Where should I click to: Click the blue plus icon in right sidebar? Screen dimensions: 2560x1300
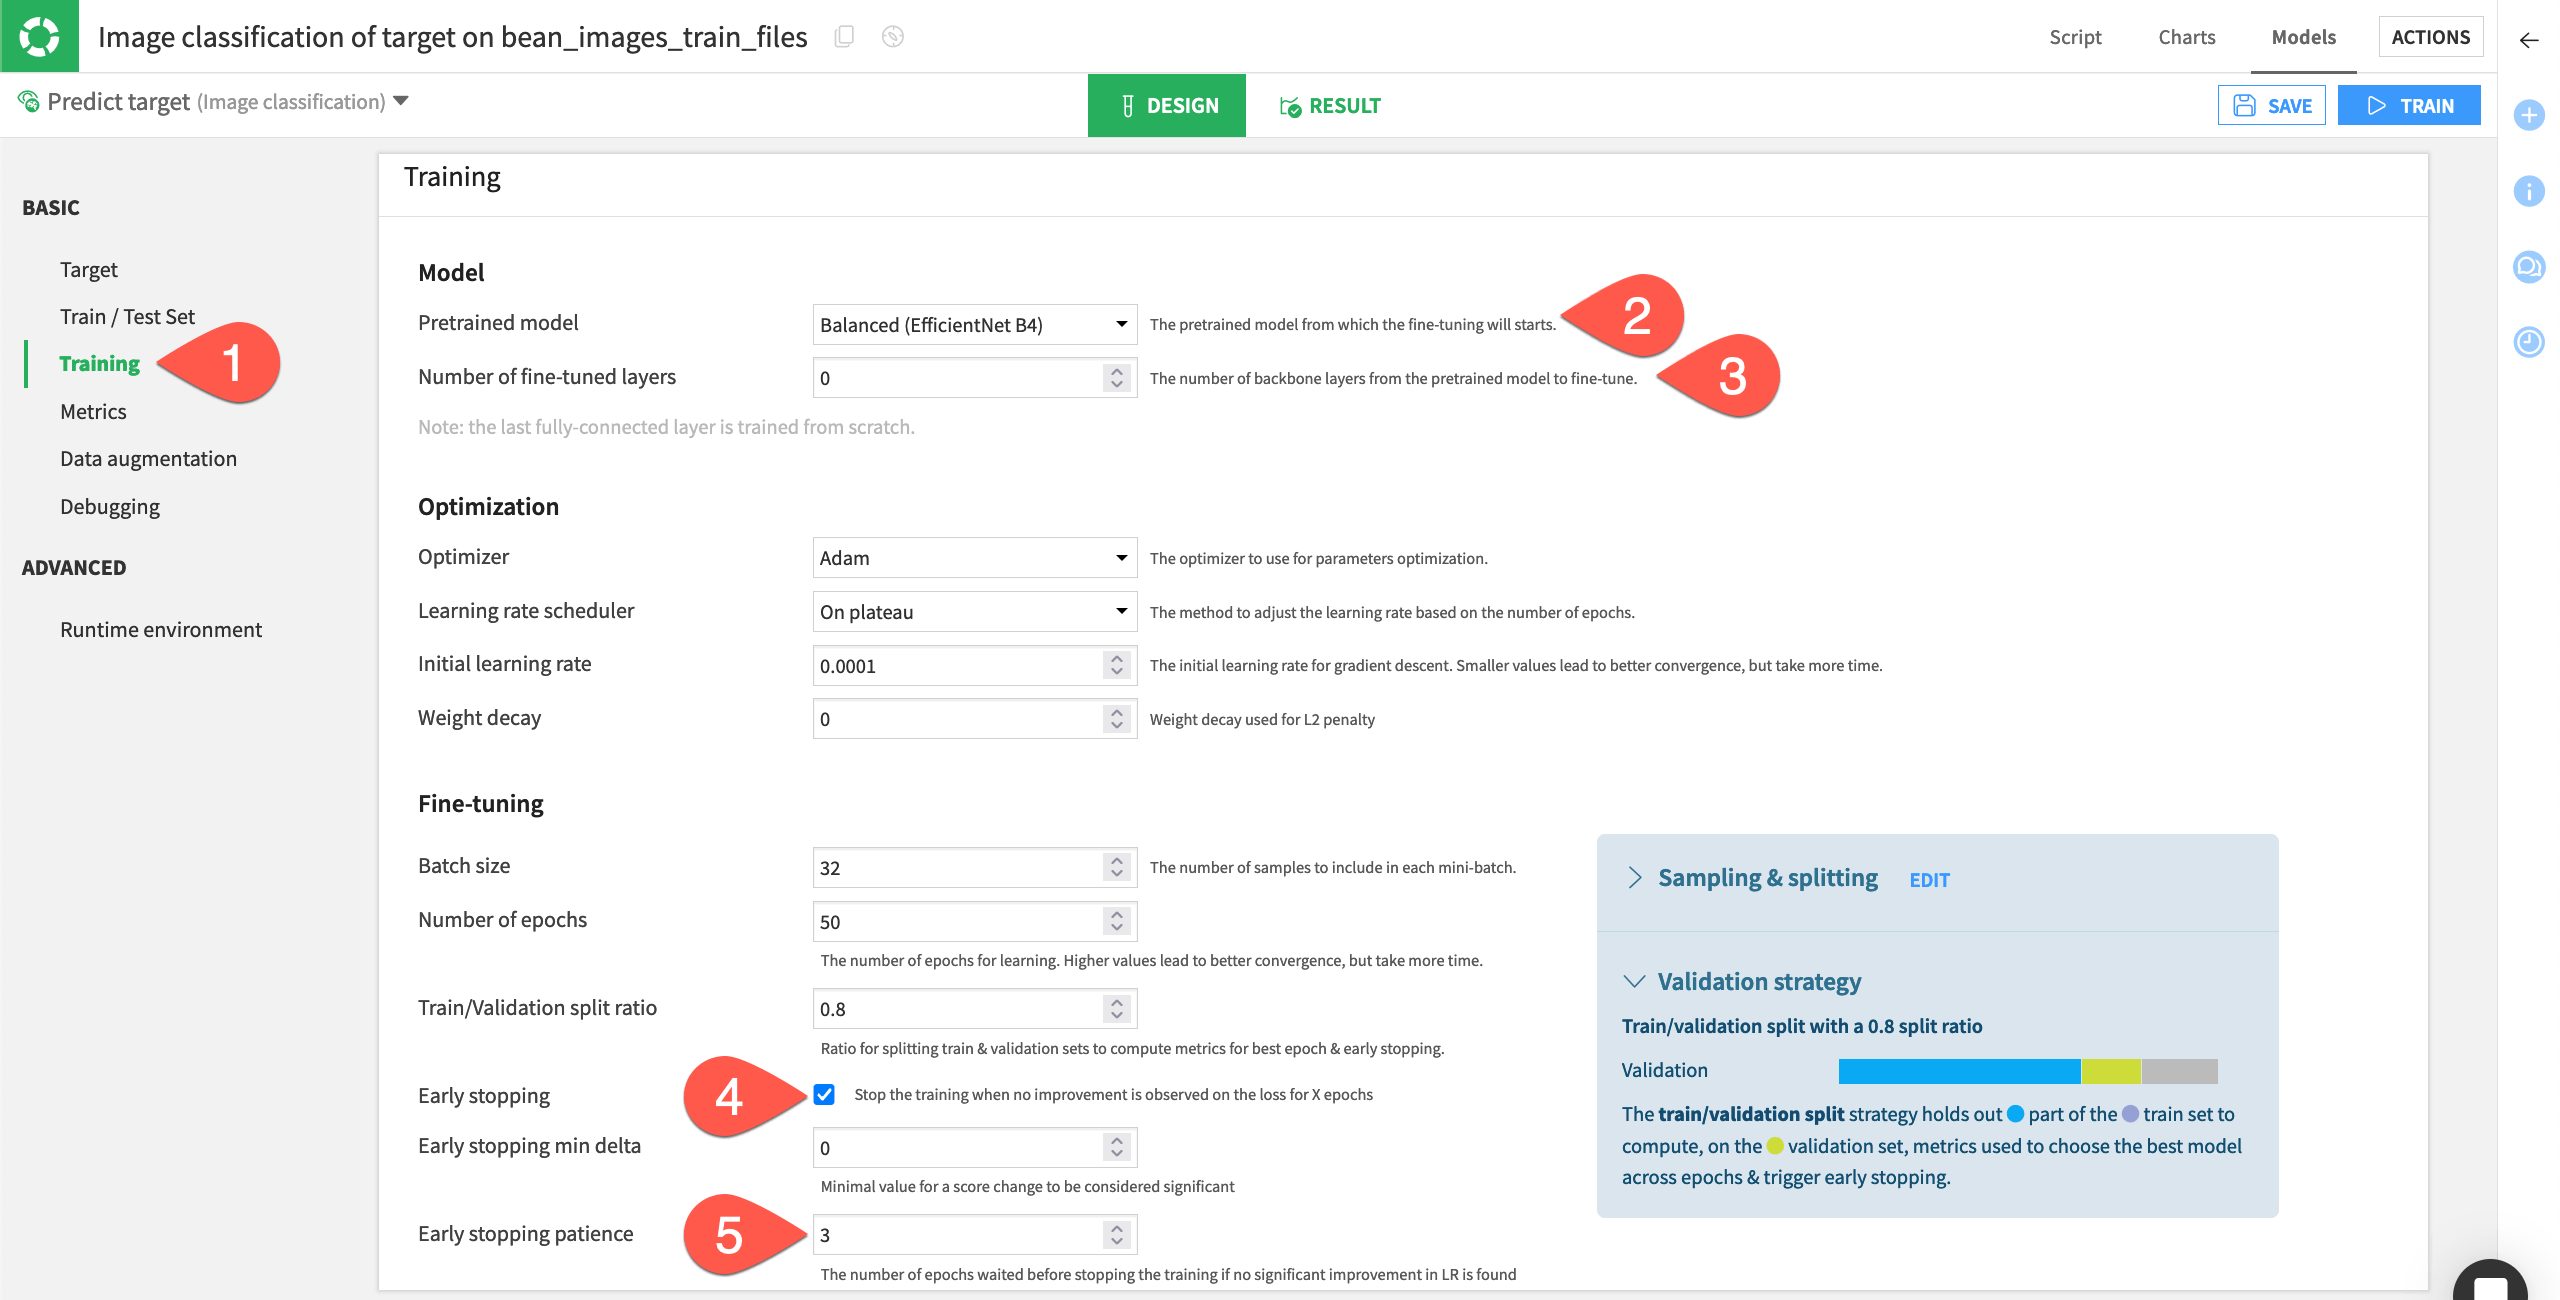pyautogui.click(x=2529, y=115)
